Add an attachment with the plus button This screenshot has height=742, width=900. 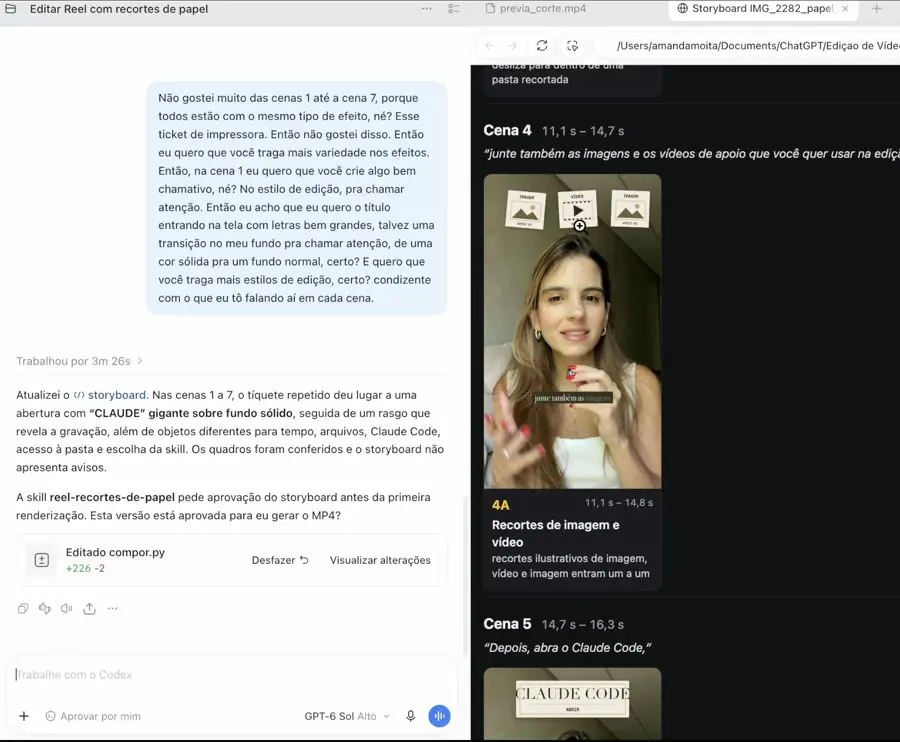[x=24, y=716]
